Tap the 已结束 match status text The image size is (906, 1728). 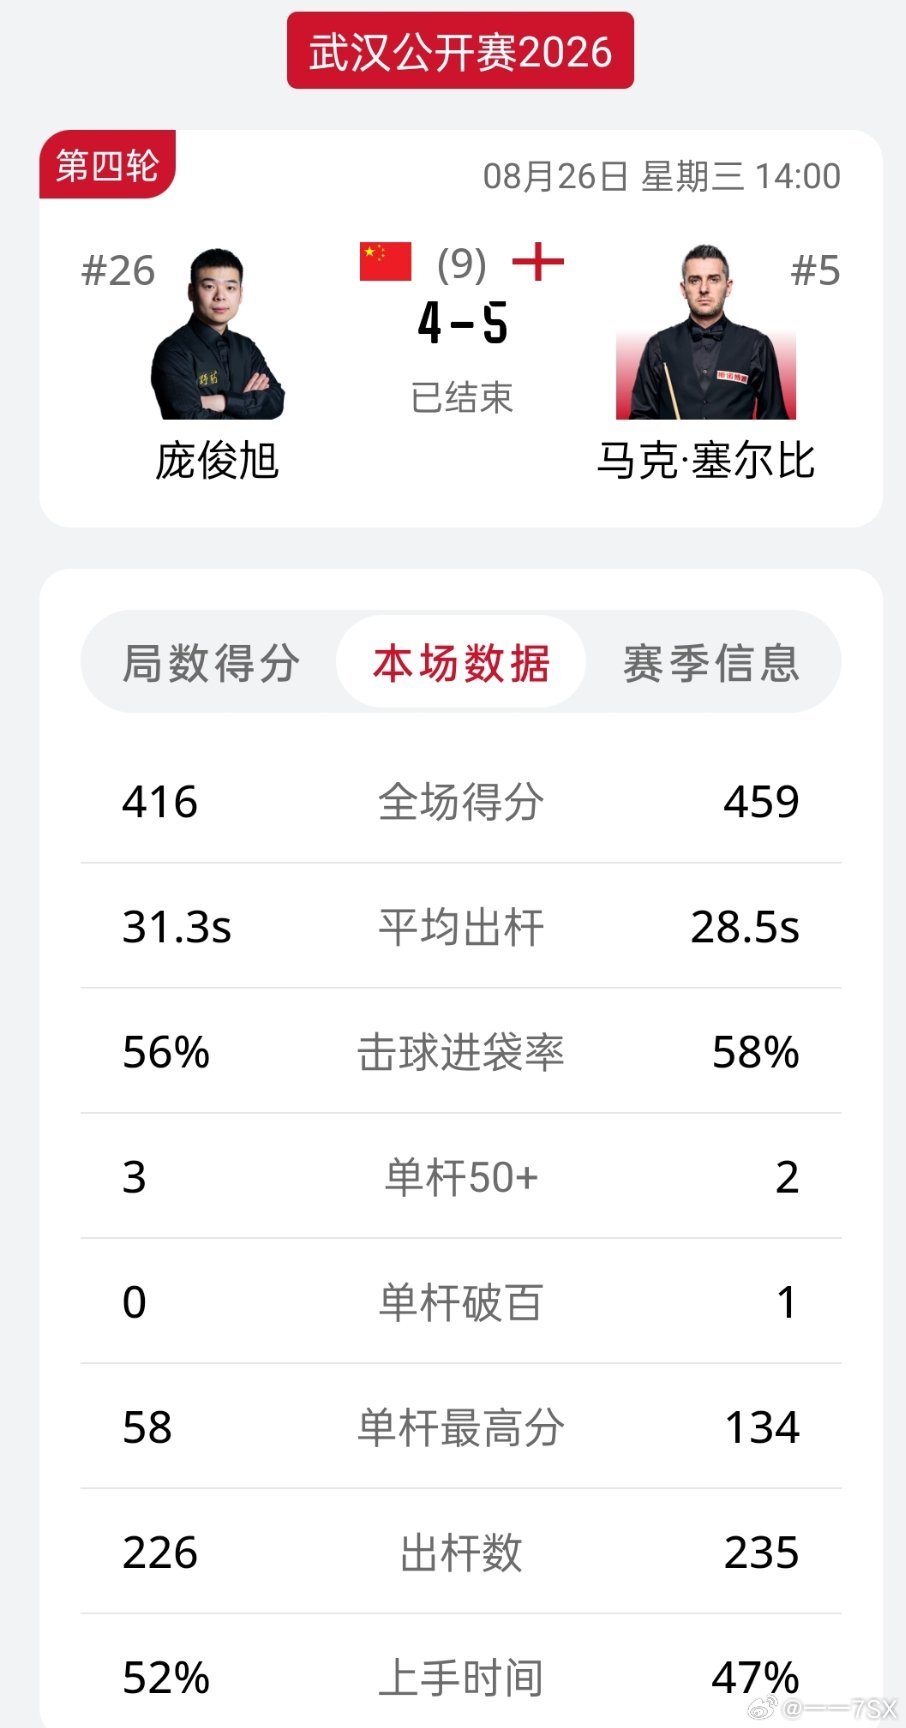pyautogui.click(x=461, y=398)
